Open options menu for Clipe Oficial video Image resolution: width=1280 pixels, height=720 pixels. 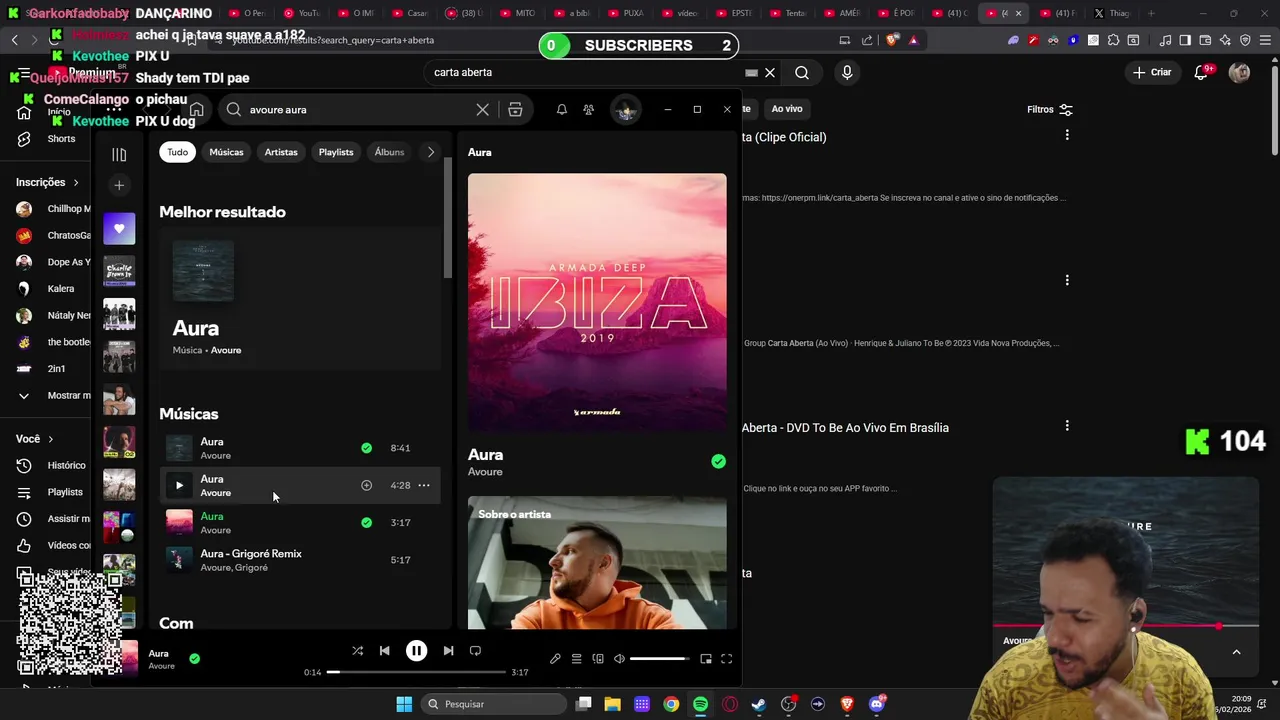click(x=1067, y=135)
